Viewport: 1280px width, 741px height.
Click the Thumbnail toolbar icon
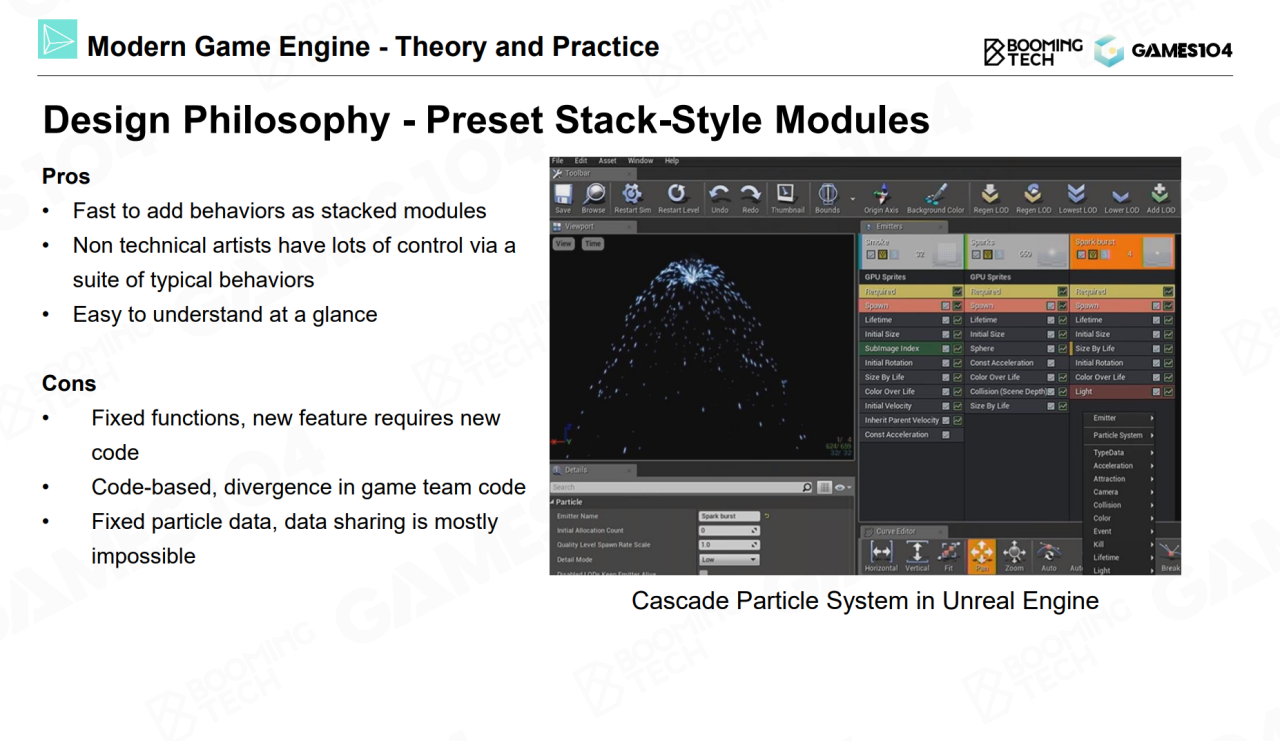tap(786, 194)
